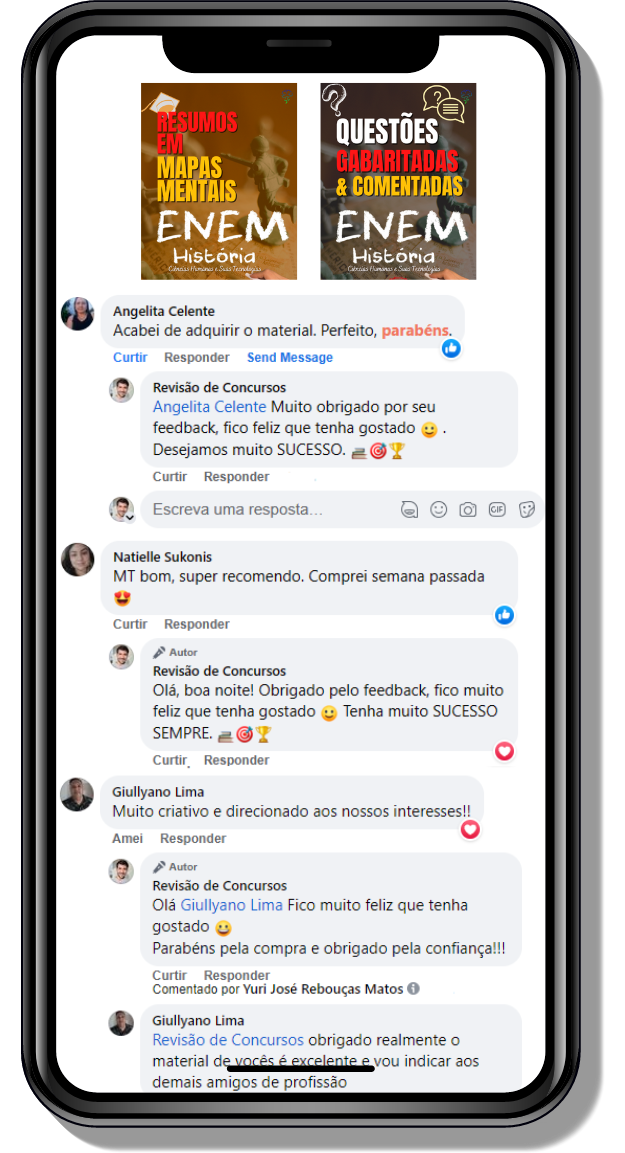View heart reaction on Giullyano Lima's comment

[x=470, y=830]
